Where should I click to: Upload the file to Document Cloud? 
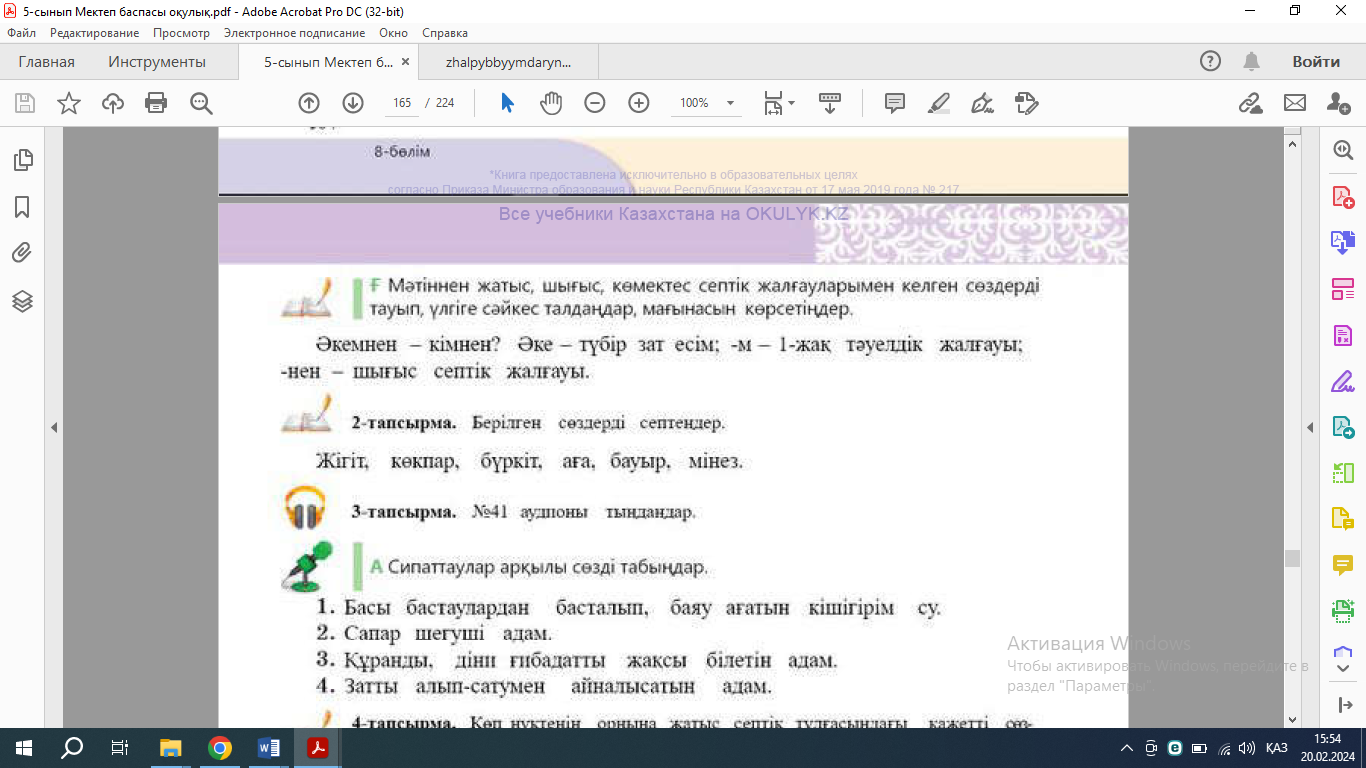[113, 103]
